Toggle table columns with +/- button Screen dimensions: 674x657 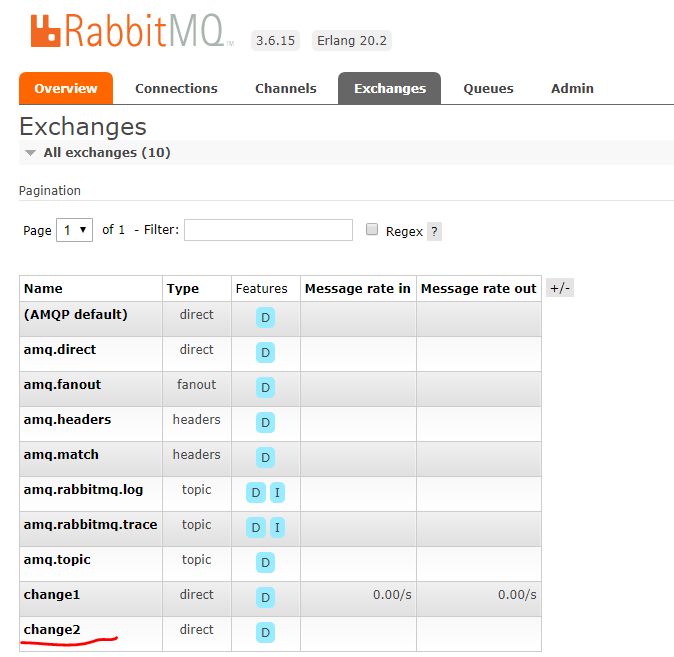tap(560, 288)
